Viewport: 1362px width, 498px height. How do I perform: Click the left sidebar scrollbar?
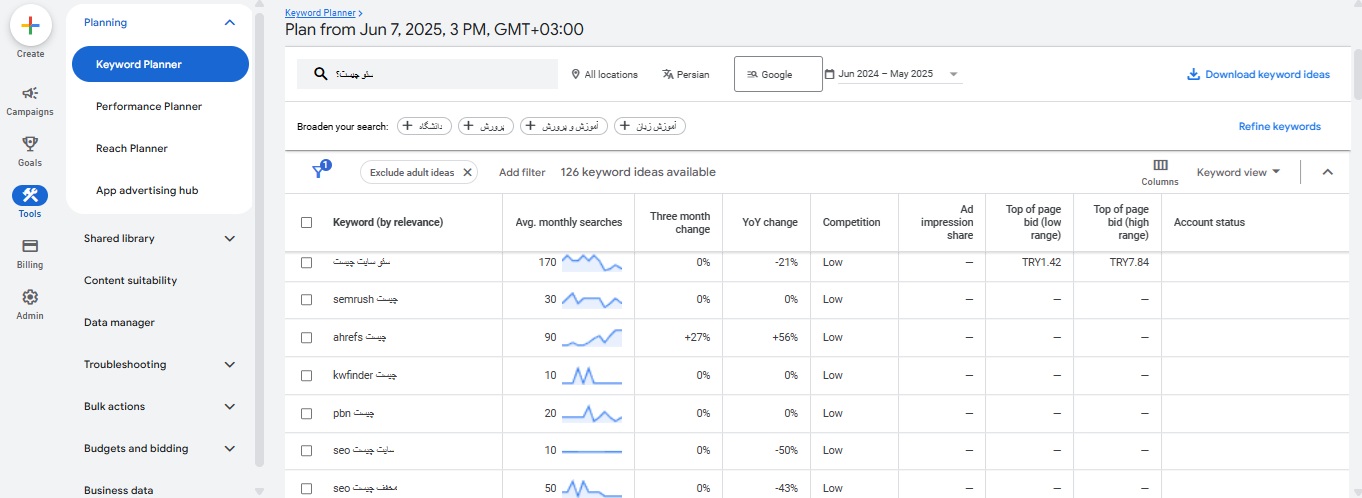260,240
